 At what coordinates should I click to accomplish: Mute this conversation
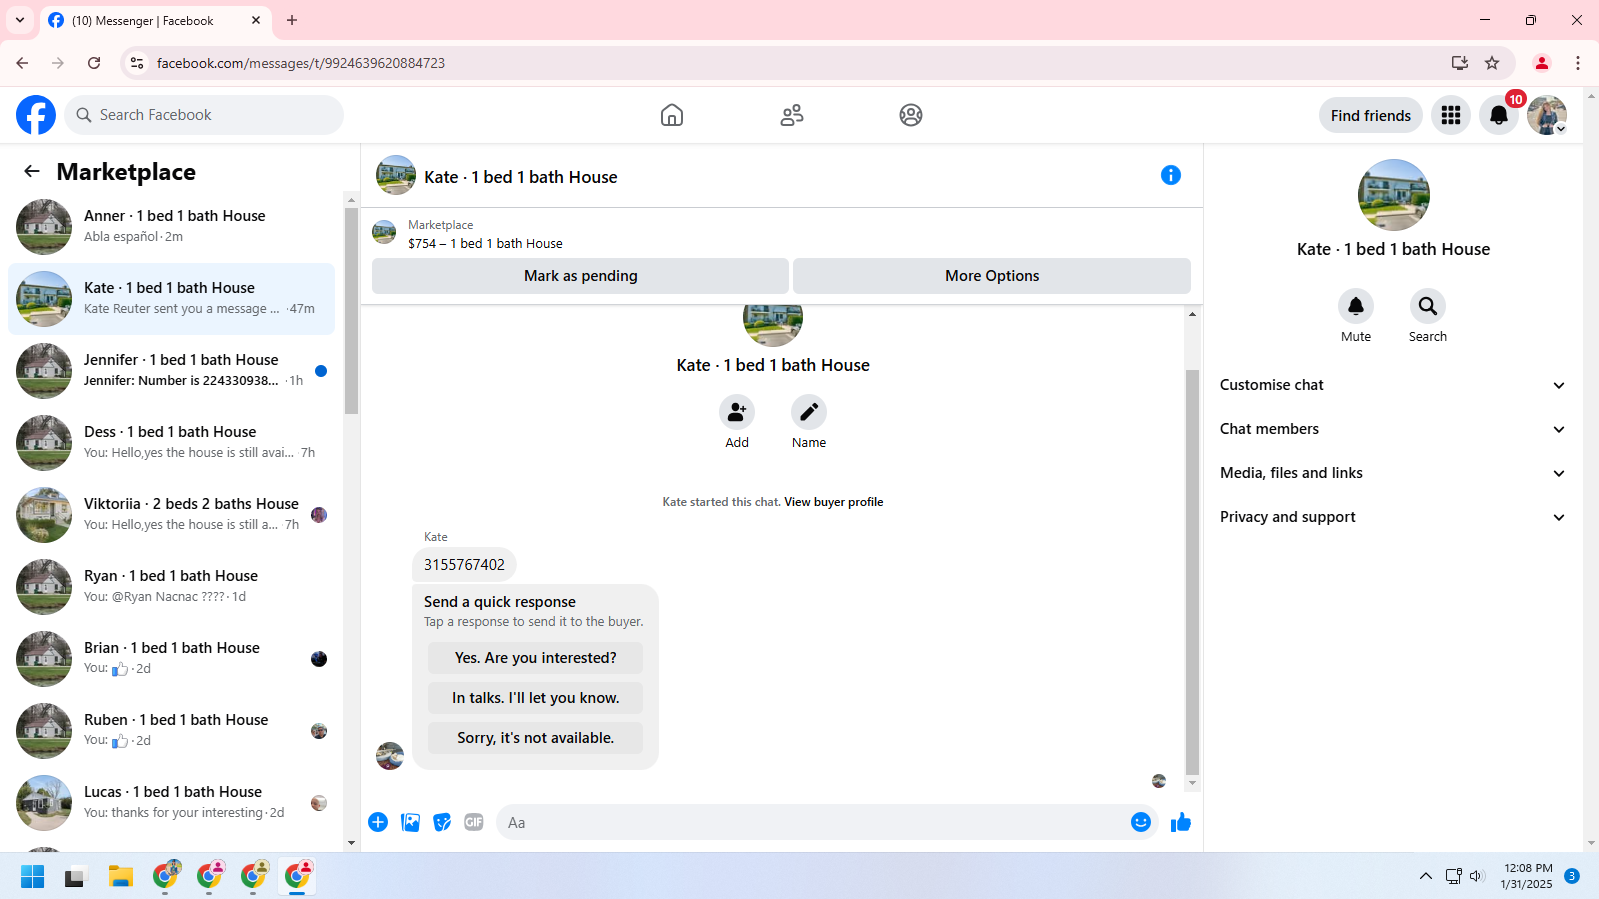tap(1356, 306)
